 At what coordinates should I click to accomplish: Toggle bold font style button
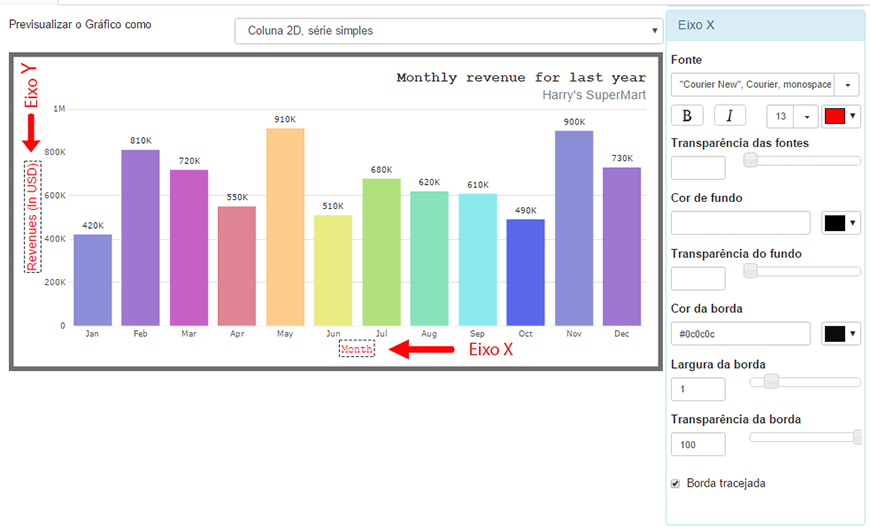(687, 115)
